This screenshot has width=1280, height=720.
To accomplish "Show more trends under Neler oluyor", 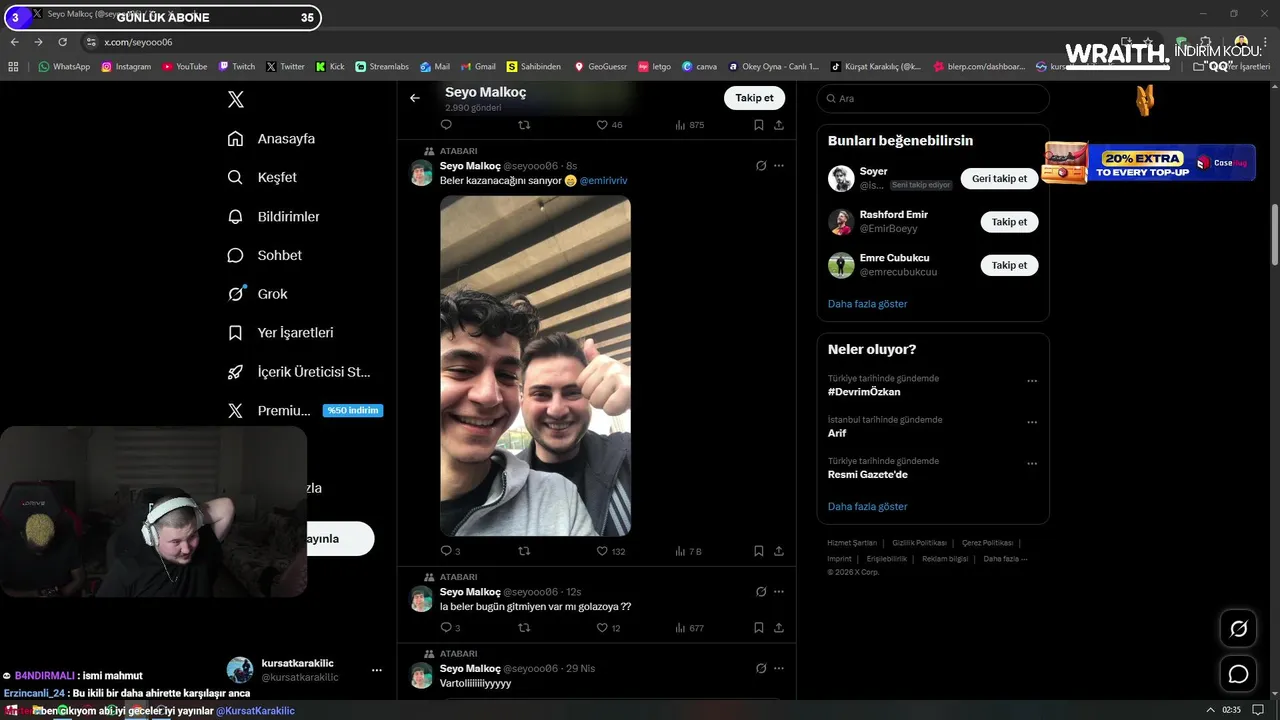I will [867, 507].
